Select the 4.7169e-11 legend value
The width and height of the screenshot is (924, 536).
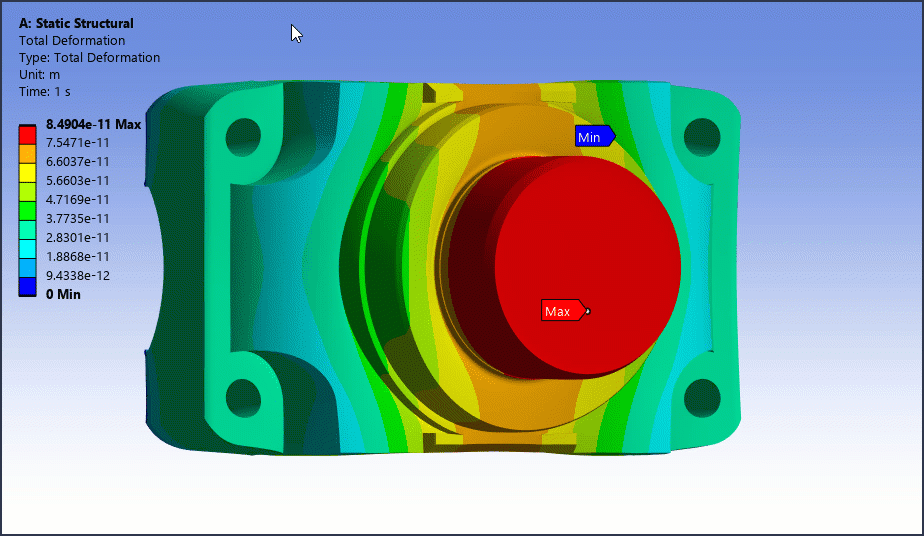(x=78, y=199)
